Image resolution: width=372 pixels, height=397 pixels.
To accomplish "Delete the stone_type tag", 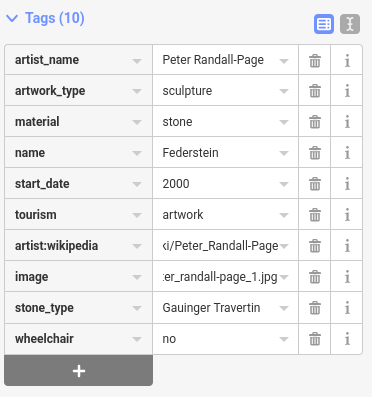I will (315, 308).
